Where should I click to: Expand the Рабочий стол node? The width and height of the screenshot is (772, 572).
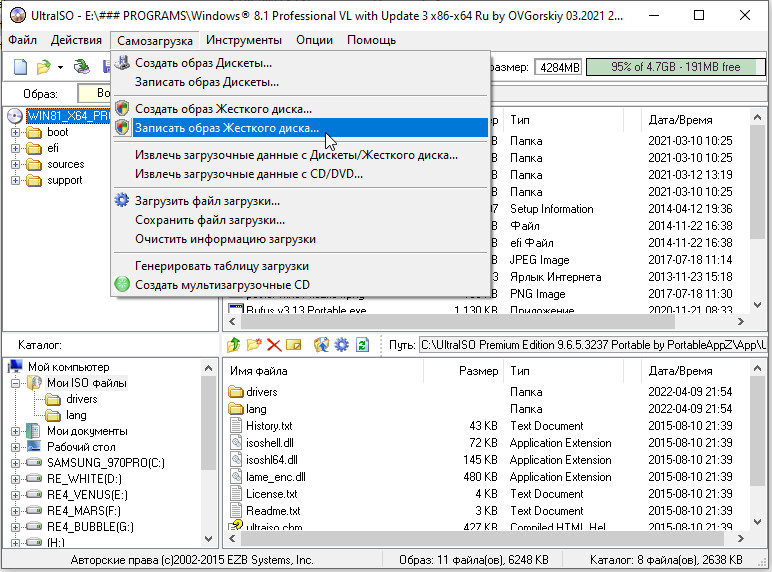[x=15, y=447]
